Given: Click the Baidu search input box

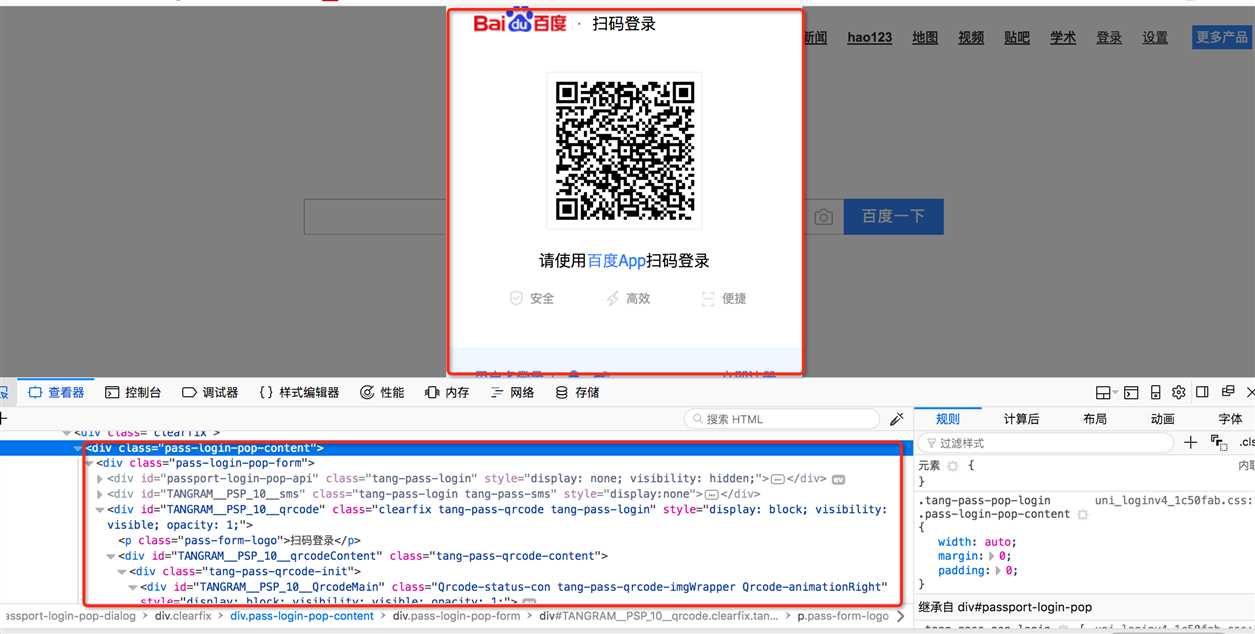Looking at the screenshot, I should 375,217.
